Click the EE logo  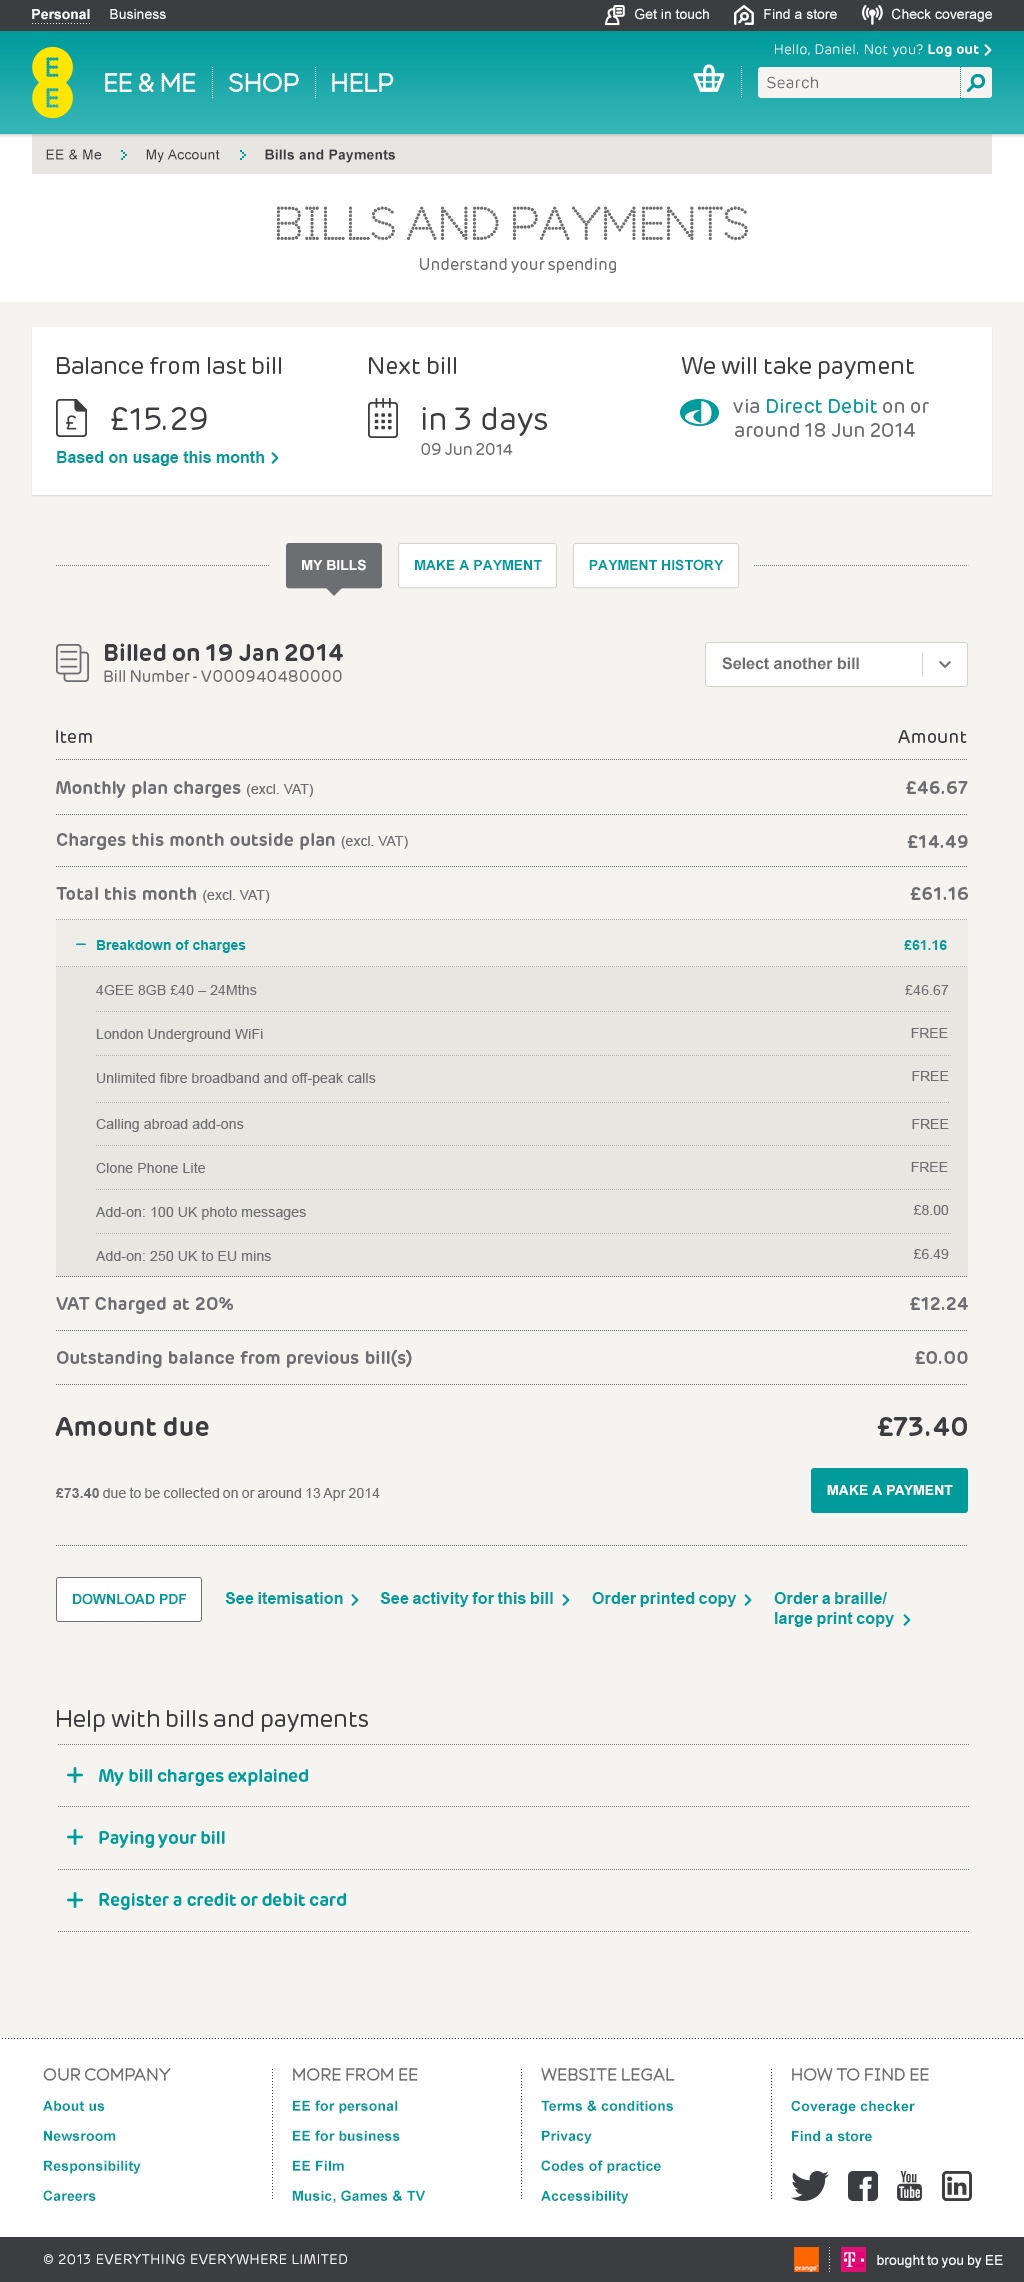coord(52,82)
